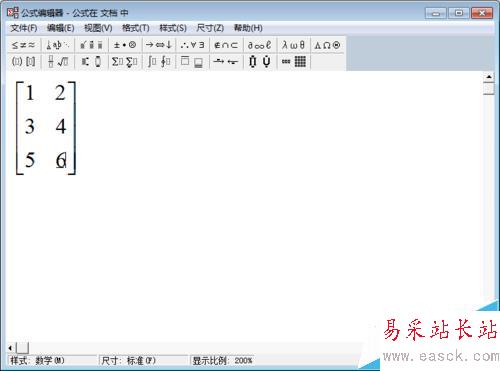This screenshot has height=371, width=500.
Task: Open the subscript and superscript templates palette
Action: tap(92, 62)
